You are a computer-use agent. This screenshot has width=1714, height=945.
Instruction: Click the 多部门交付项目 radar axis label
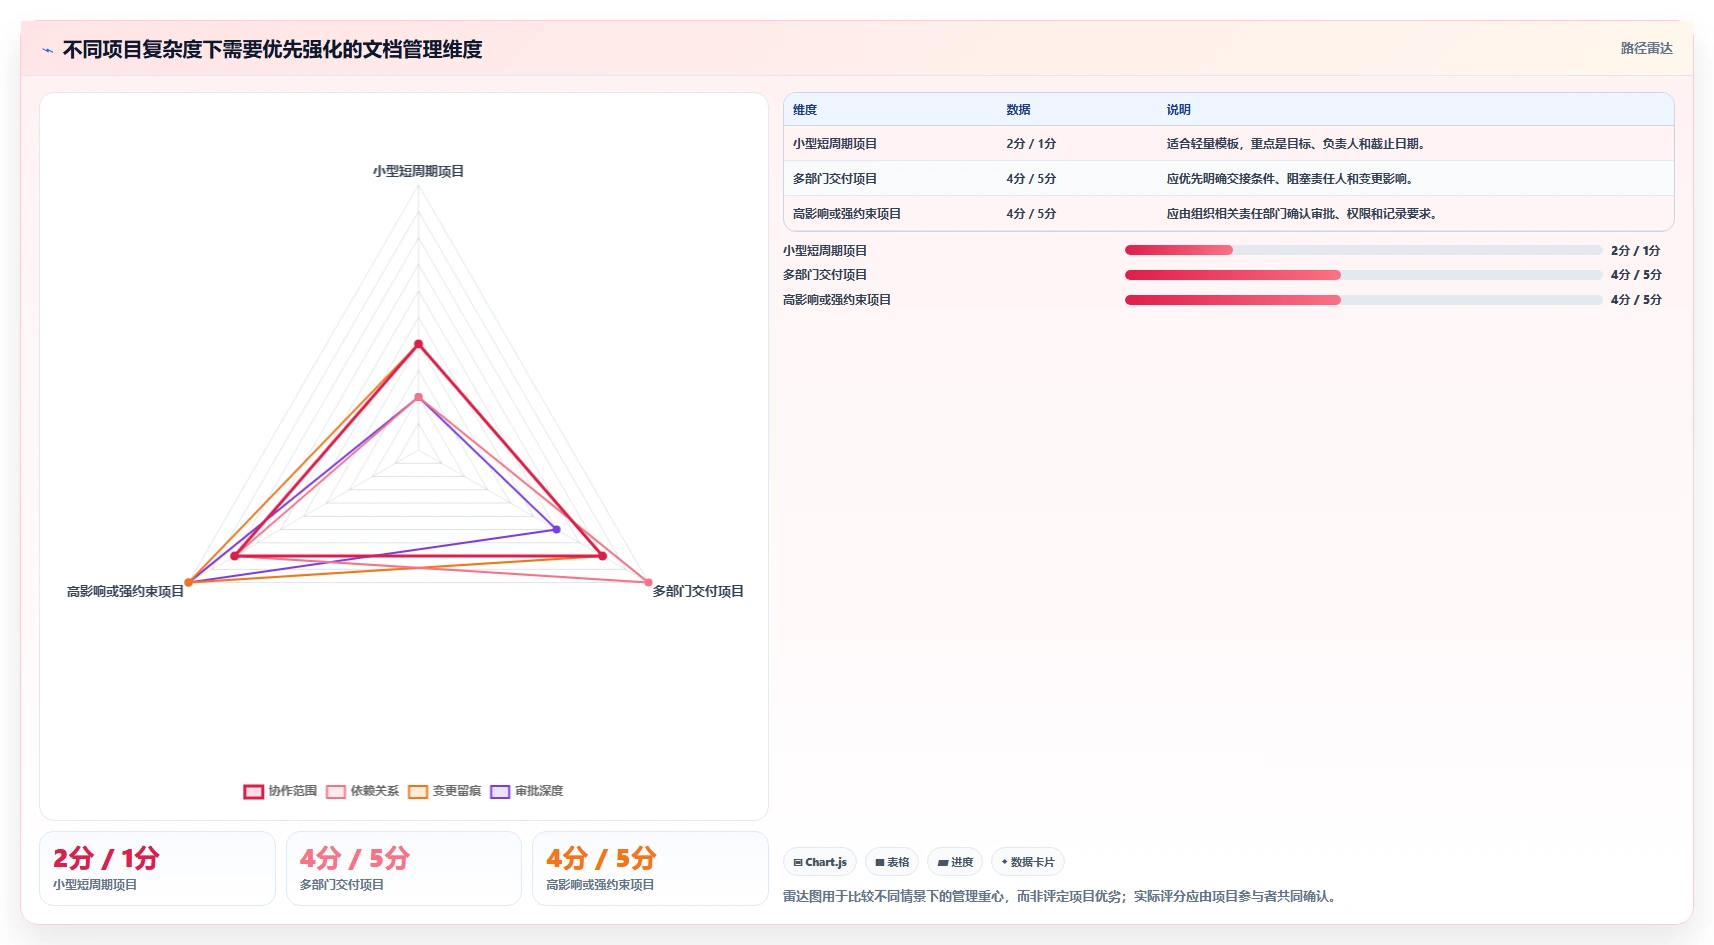pyautogui.click(x=698, y=591)
